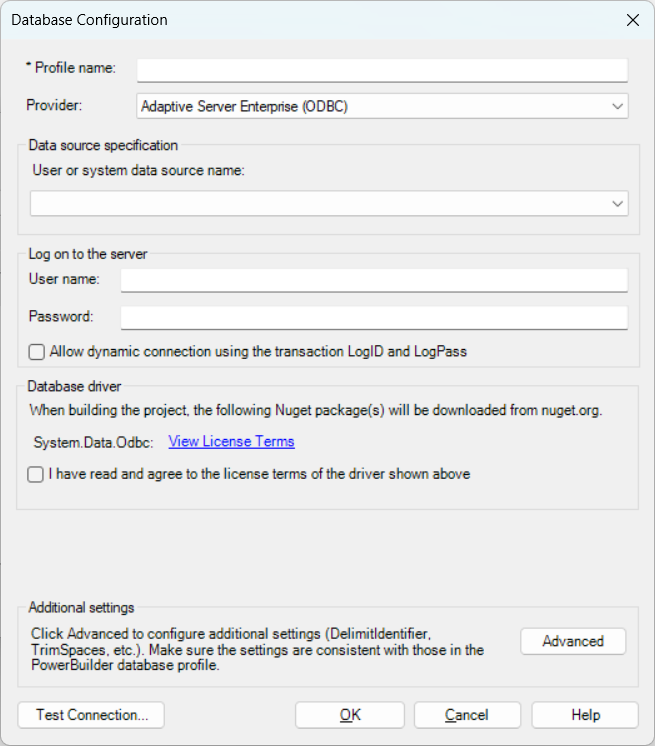Click inside the Password field
This screenshot has height=746, width=655.
(374, 318)
